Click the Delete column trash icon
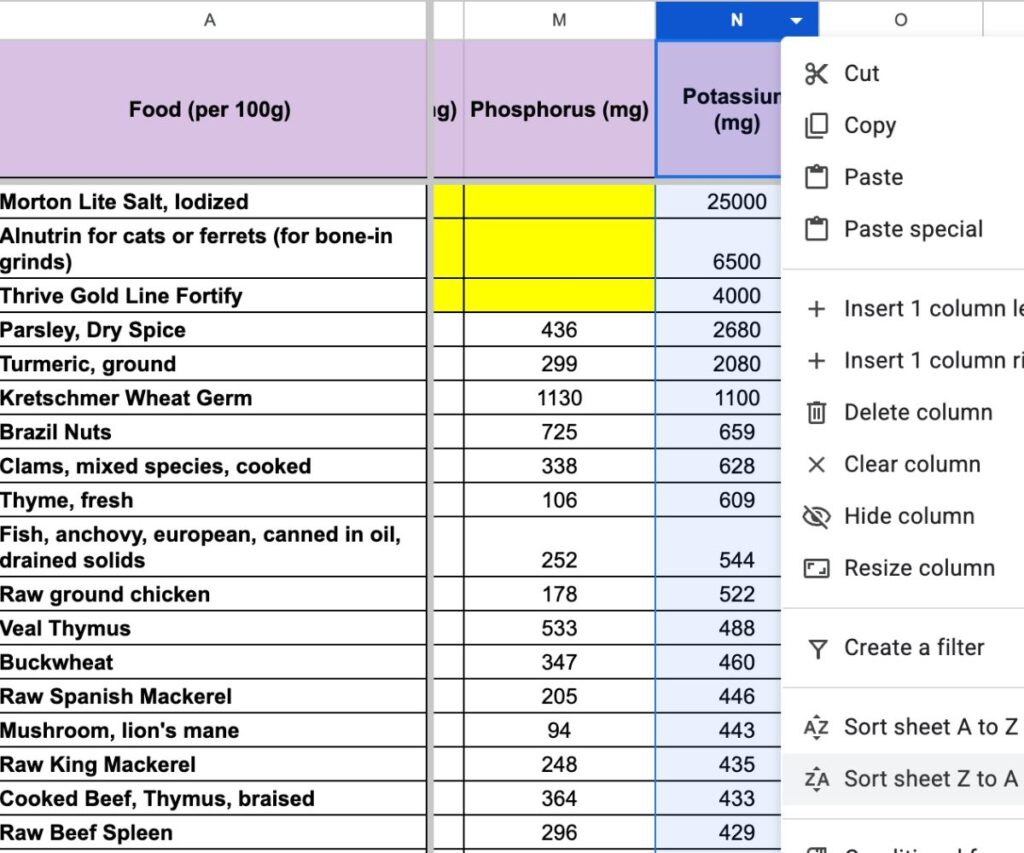Screen dimensions: 1024x853 coord(816,412)
